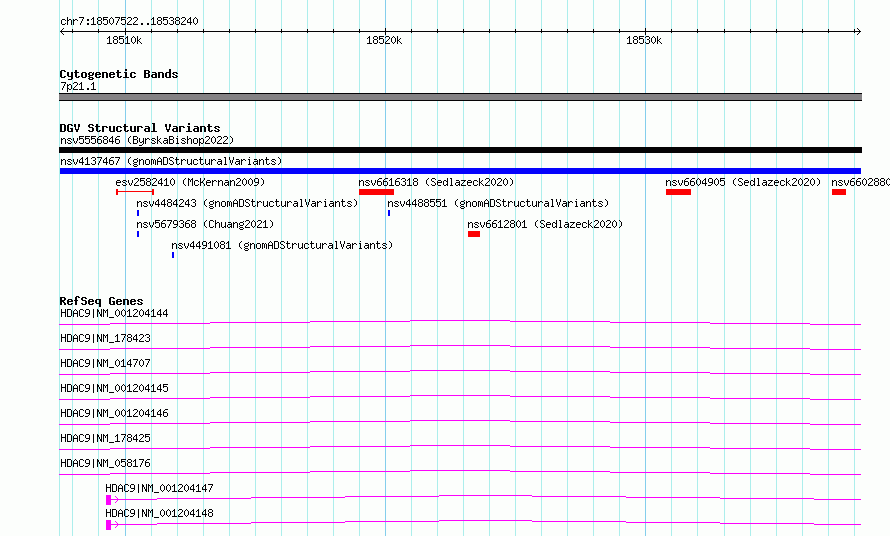Click the 18520k ruler tick label
This screenshot has height=536, width=890.
coord(384,40)
